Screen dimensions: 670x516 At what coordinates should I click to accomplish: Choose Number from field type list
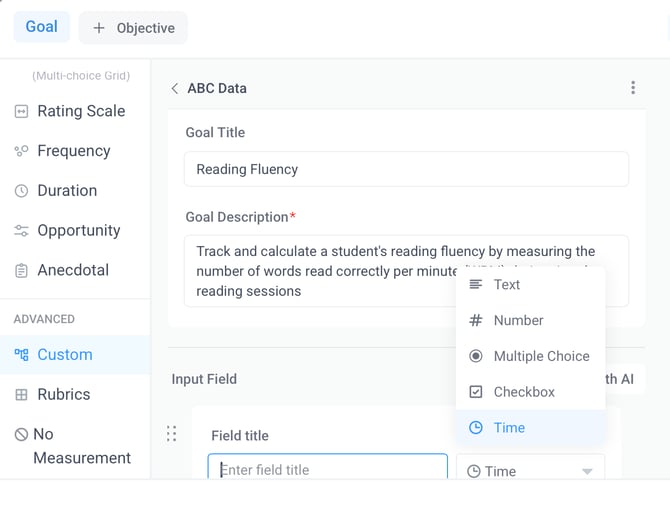tap(518, 321)
